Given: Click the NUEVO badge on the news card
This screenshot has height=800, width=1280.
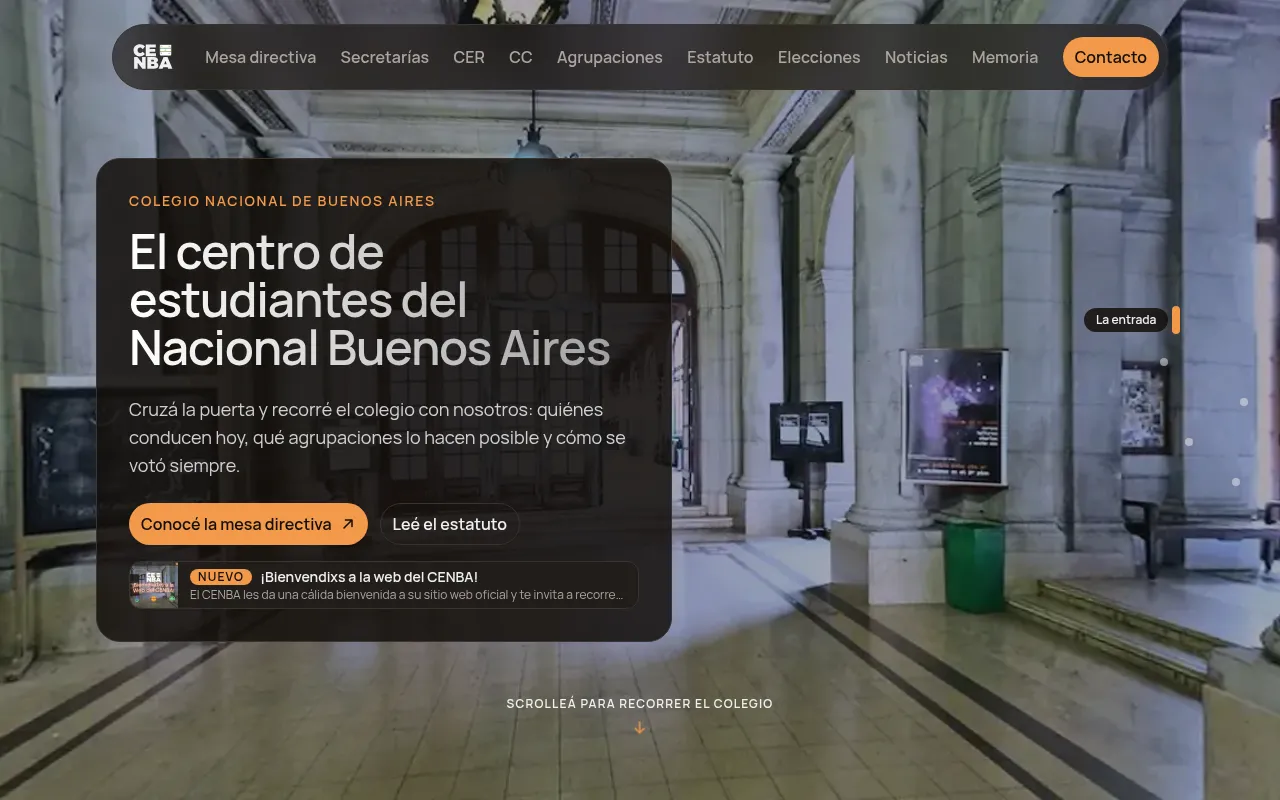Looking at the screenshot, I should point(221,577).
